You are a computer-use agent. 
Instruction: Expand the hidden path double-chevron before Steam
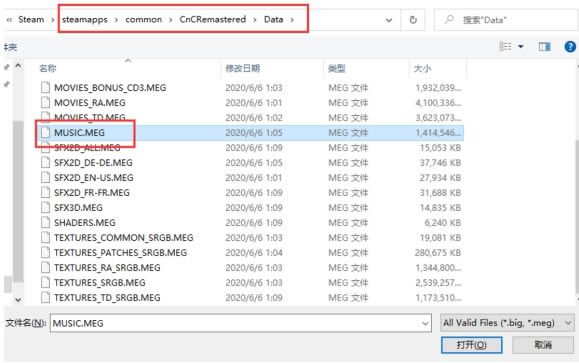click(9, 20)
